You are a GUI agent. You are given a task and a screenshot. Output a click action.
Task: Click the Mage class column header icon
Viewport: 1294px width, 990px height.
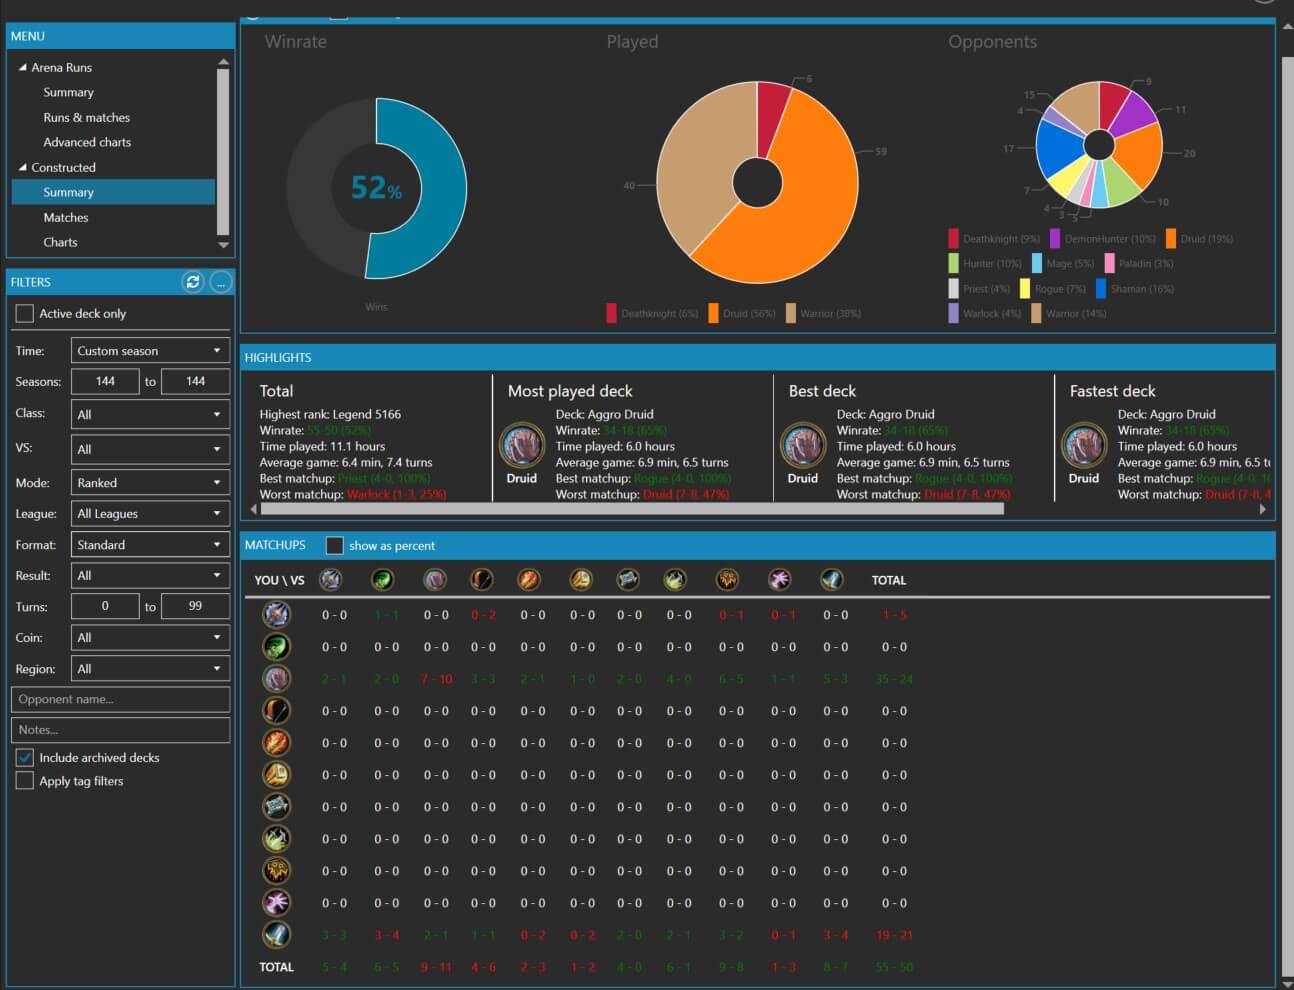[x=529, y=580]
